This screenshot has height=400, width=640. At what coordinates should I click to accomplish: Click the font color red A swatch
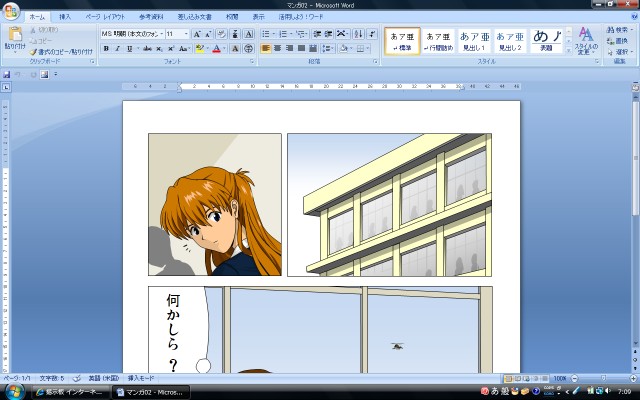(216, 48)
